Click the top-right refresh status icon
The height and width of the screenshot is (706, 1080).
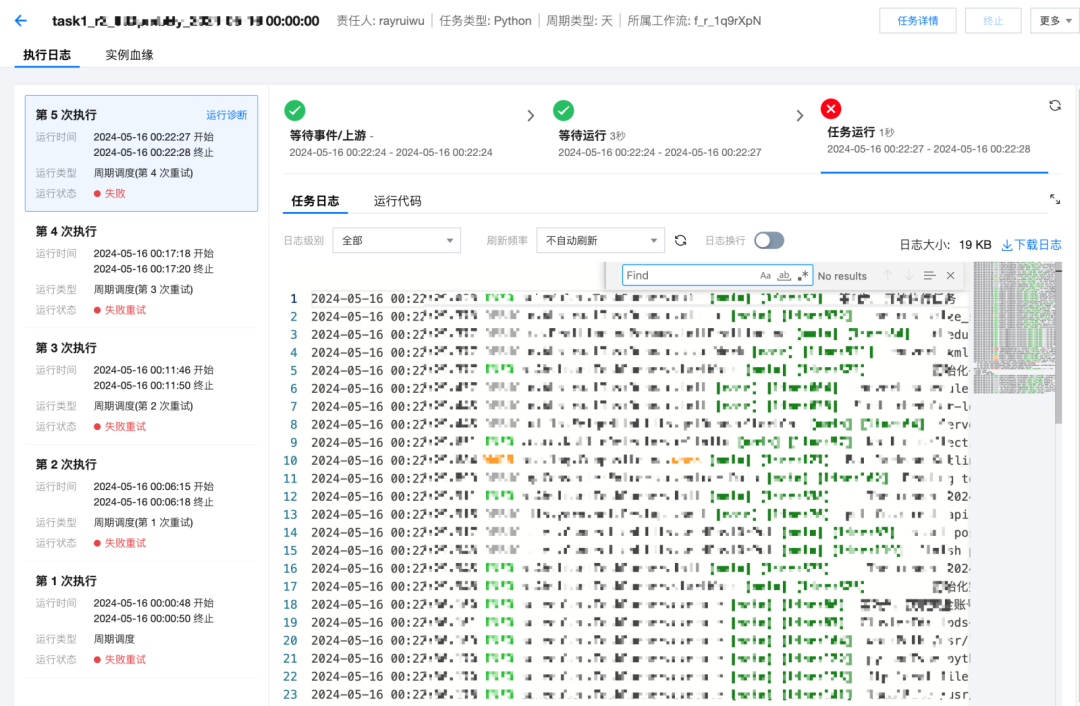(x=1055, y=105)
